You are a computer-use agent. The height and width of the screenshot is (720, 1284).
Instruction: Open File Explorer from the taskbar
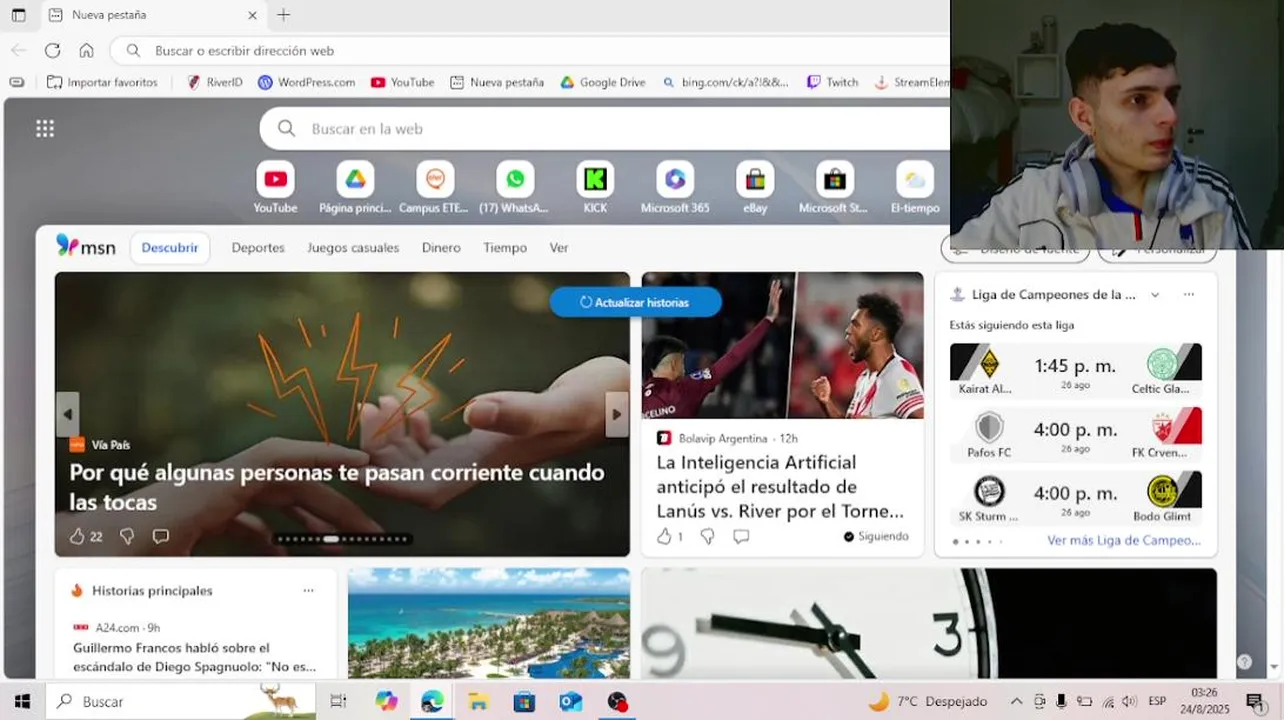478,701
